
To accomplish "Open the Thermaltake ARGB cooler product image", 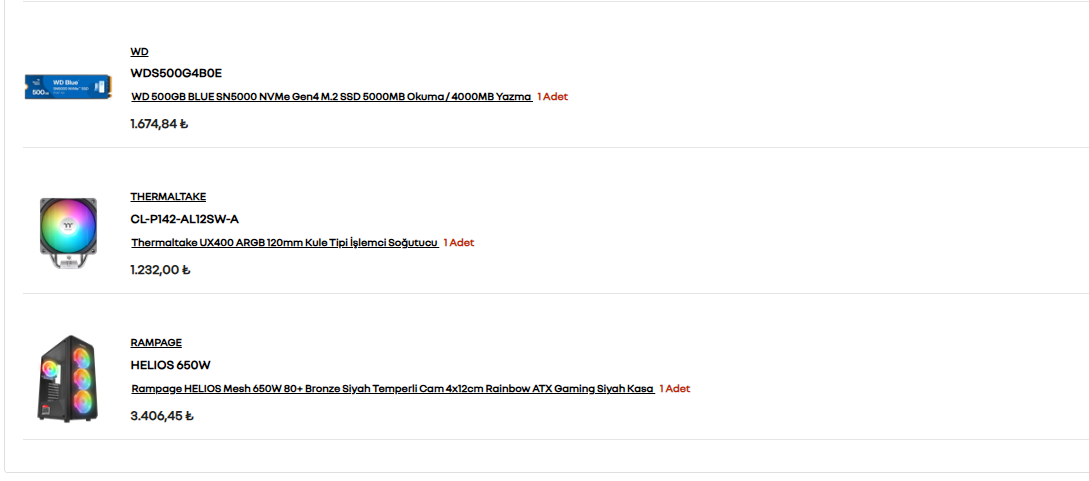I will 68,233.
